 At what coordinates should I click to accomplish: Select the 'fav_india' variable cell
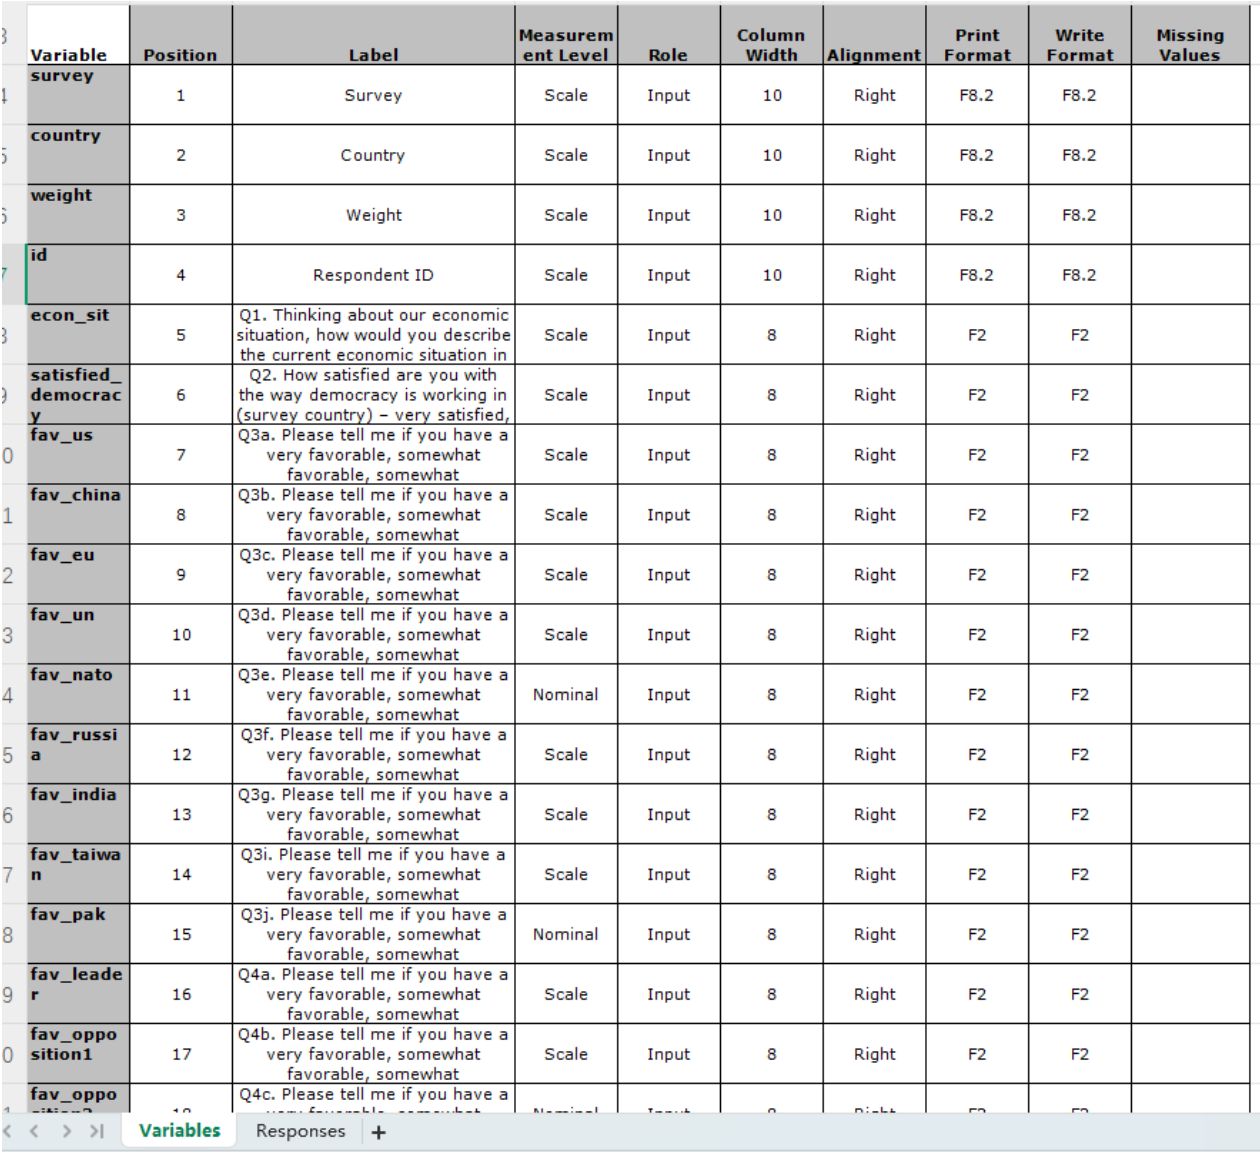tap(78, 815)
